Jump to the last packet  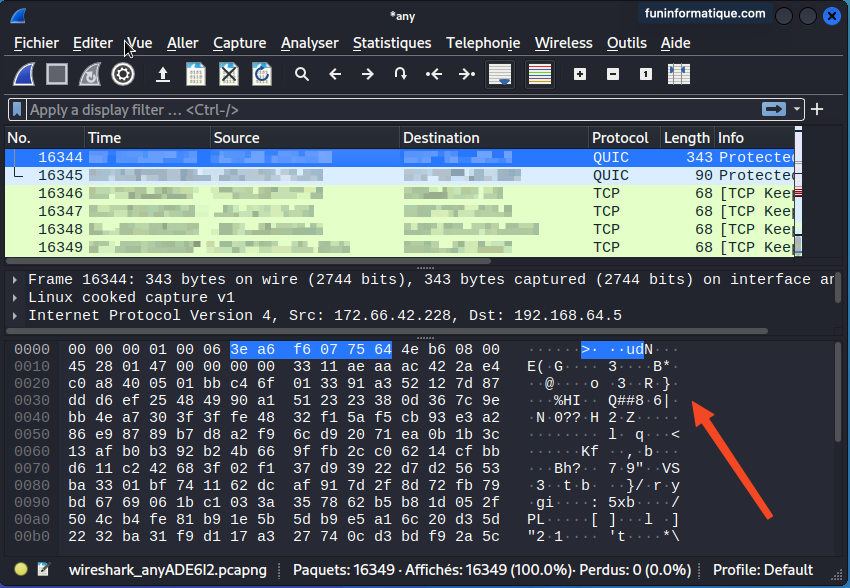pos(467,74)
